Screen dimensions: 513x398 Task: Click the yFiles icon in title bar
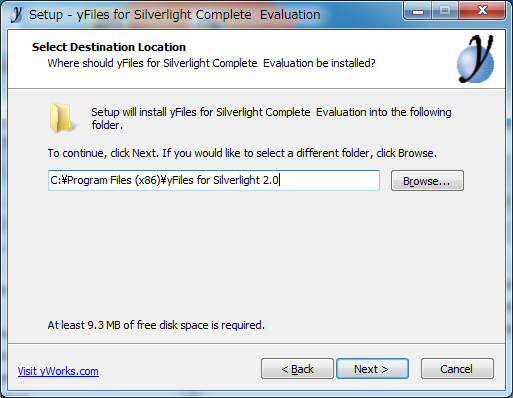tap(16, 14)
